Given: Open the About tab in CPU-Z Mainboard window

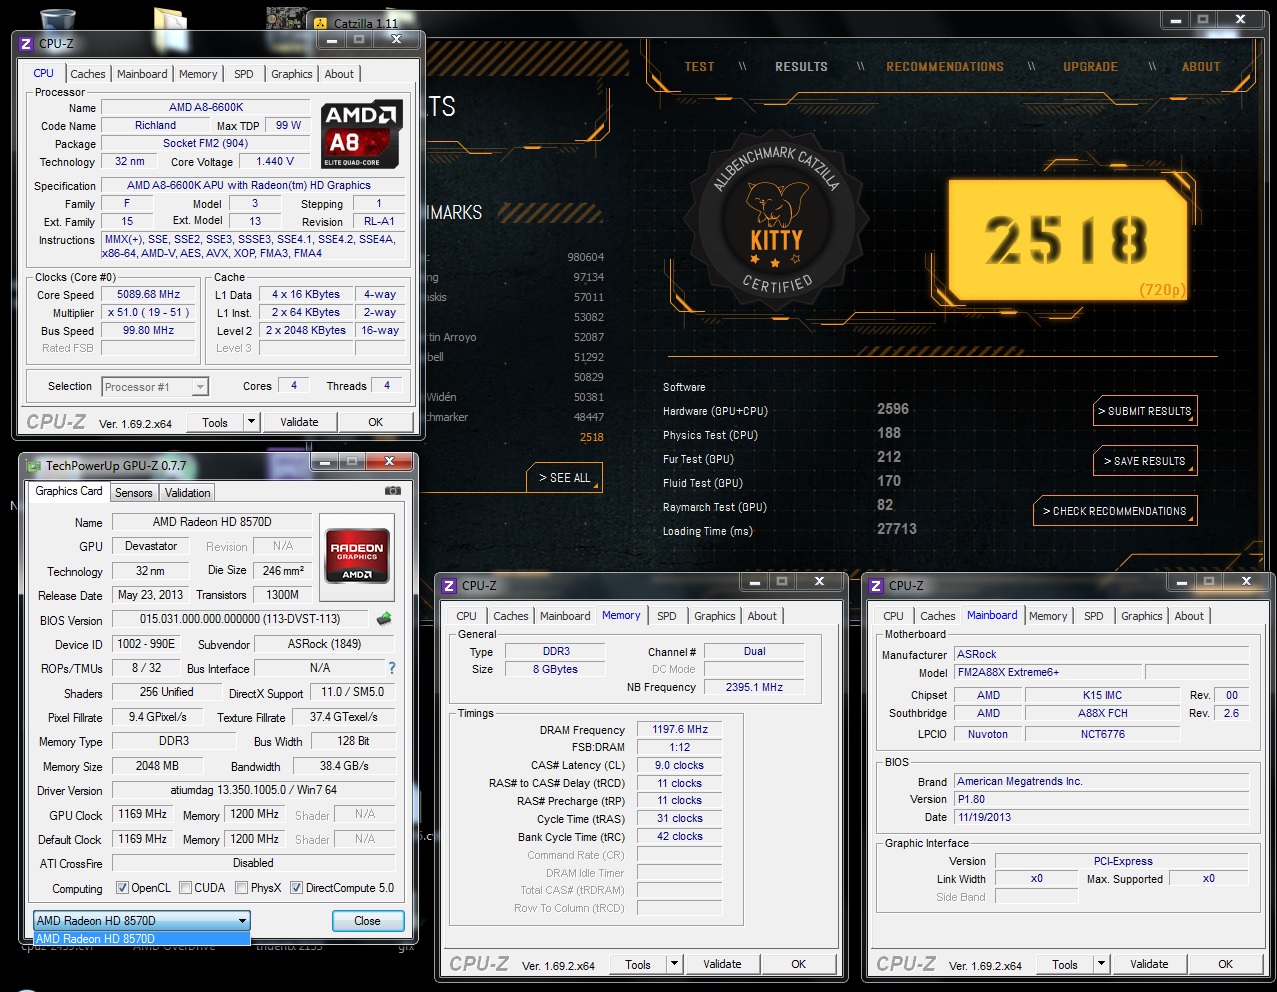Looking at the screenshot, I should 1189,616.
